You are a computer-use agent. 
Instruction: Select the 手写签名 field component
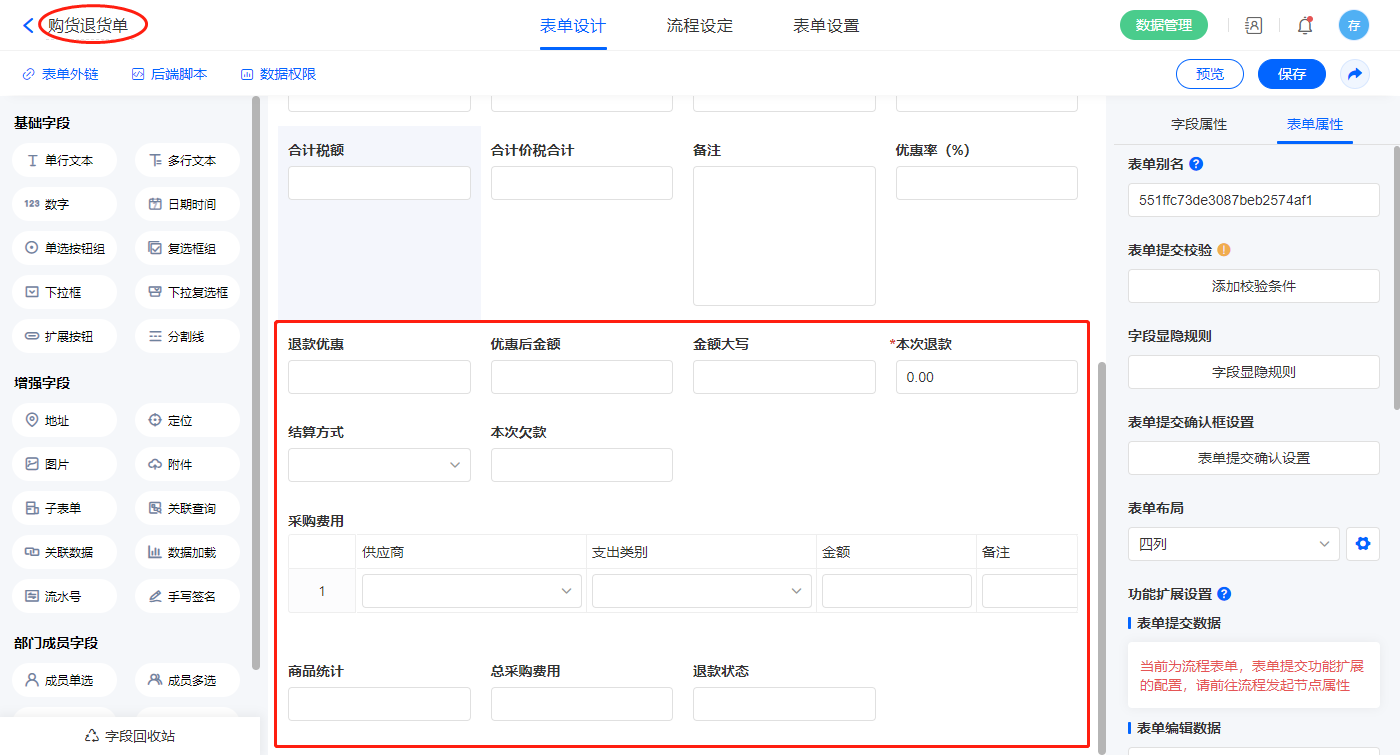point(187,596)
